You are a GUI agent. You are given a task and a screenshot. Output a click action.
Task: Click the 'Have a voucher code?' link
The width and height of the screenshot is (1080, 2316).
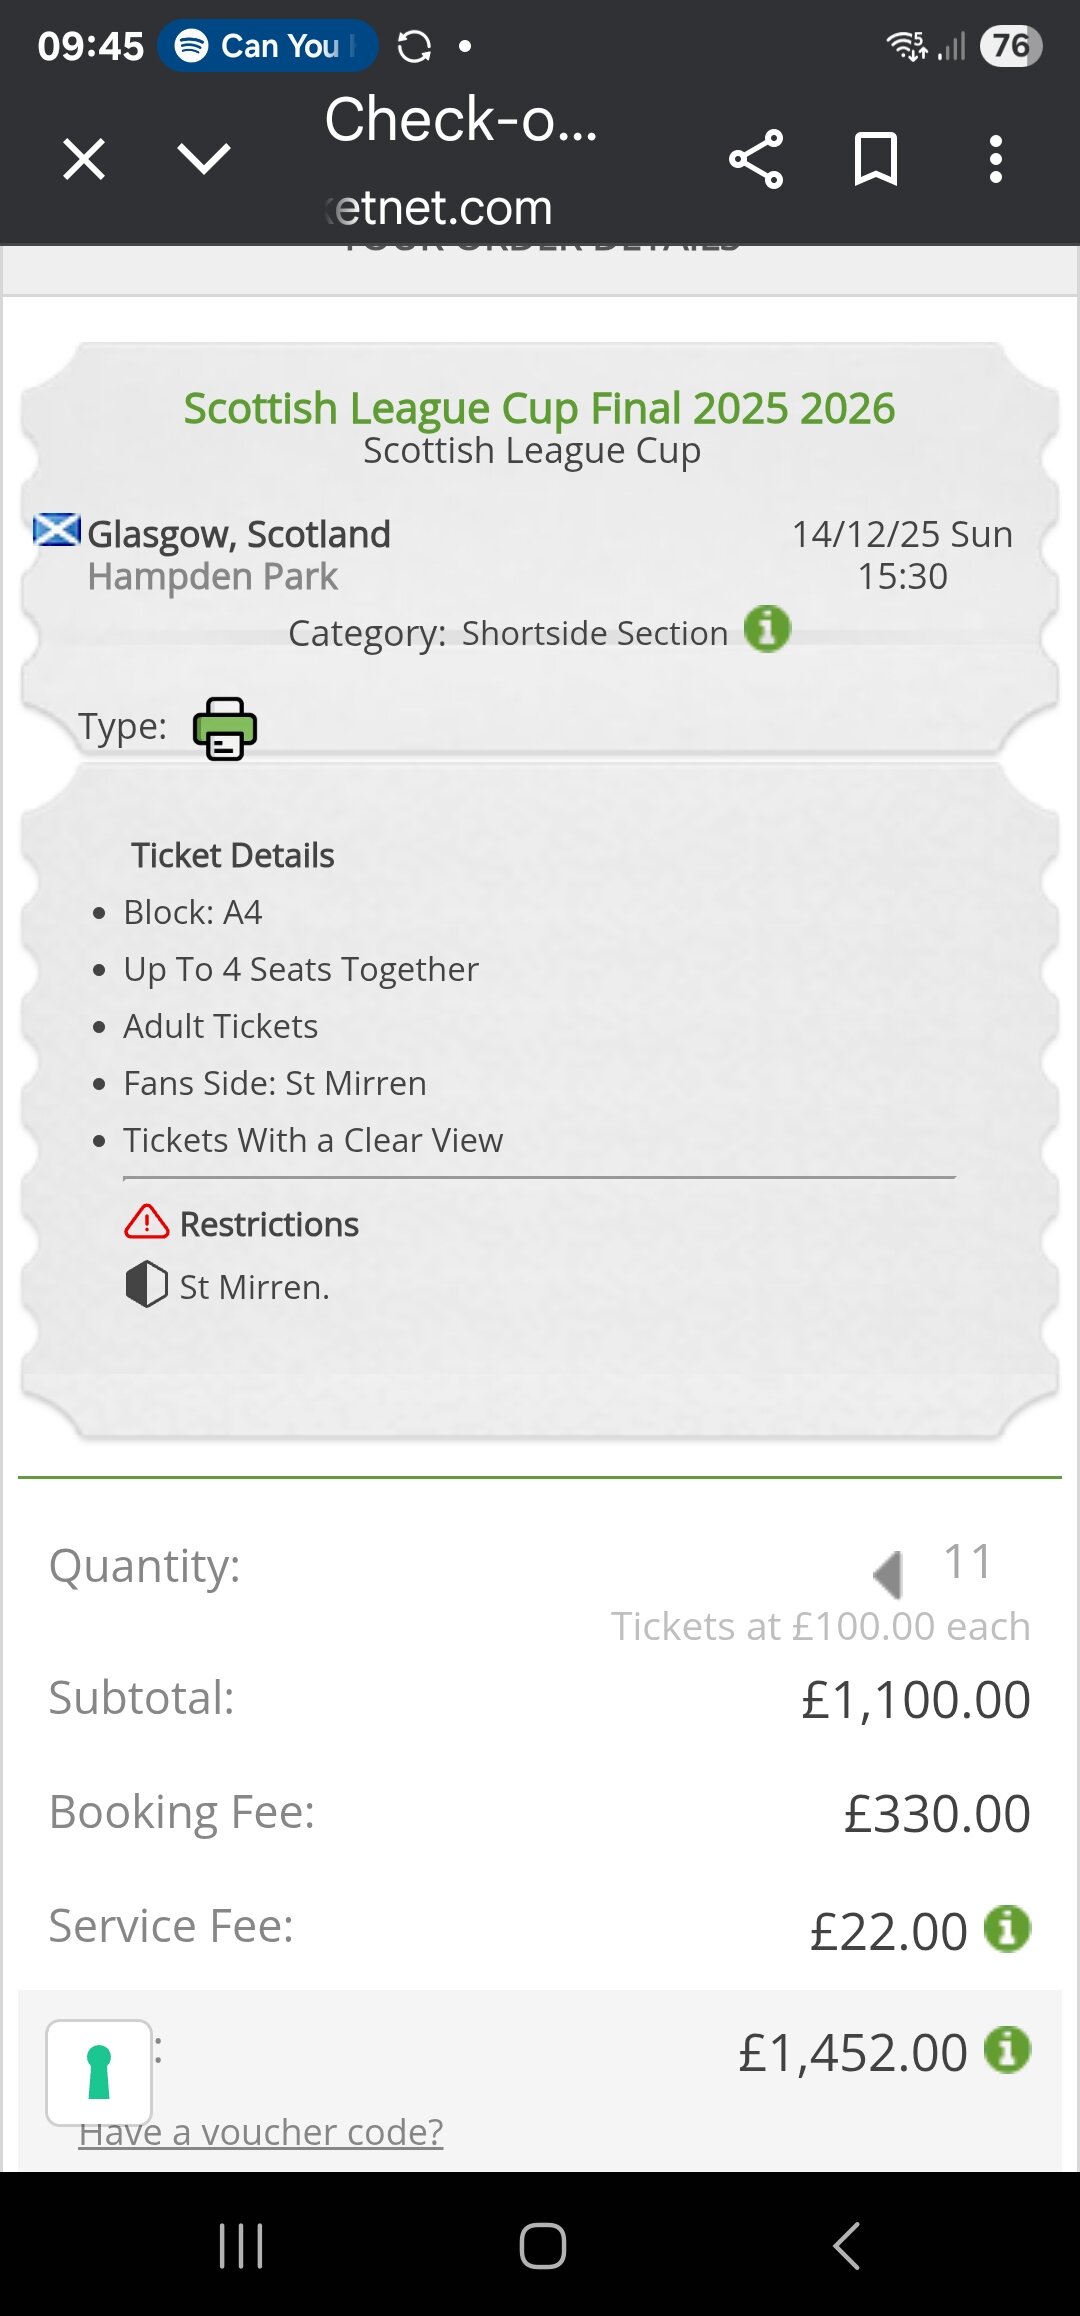(x=261, y=2132)
